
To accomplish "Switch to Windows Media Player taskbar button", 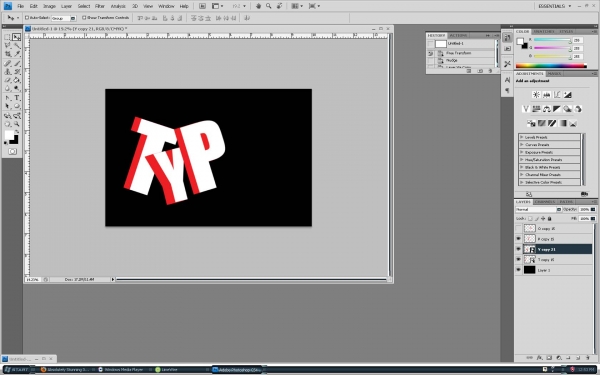I will [123, 370].
